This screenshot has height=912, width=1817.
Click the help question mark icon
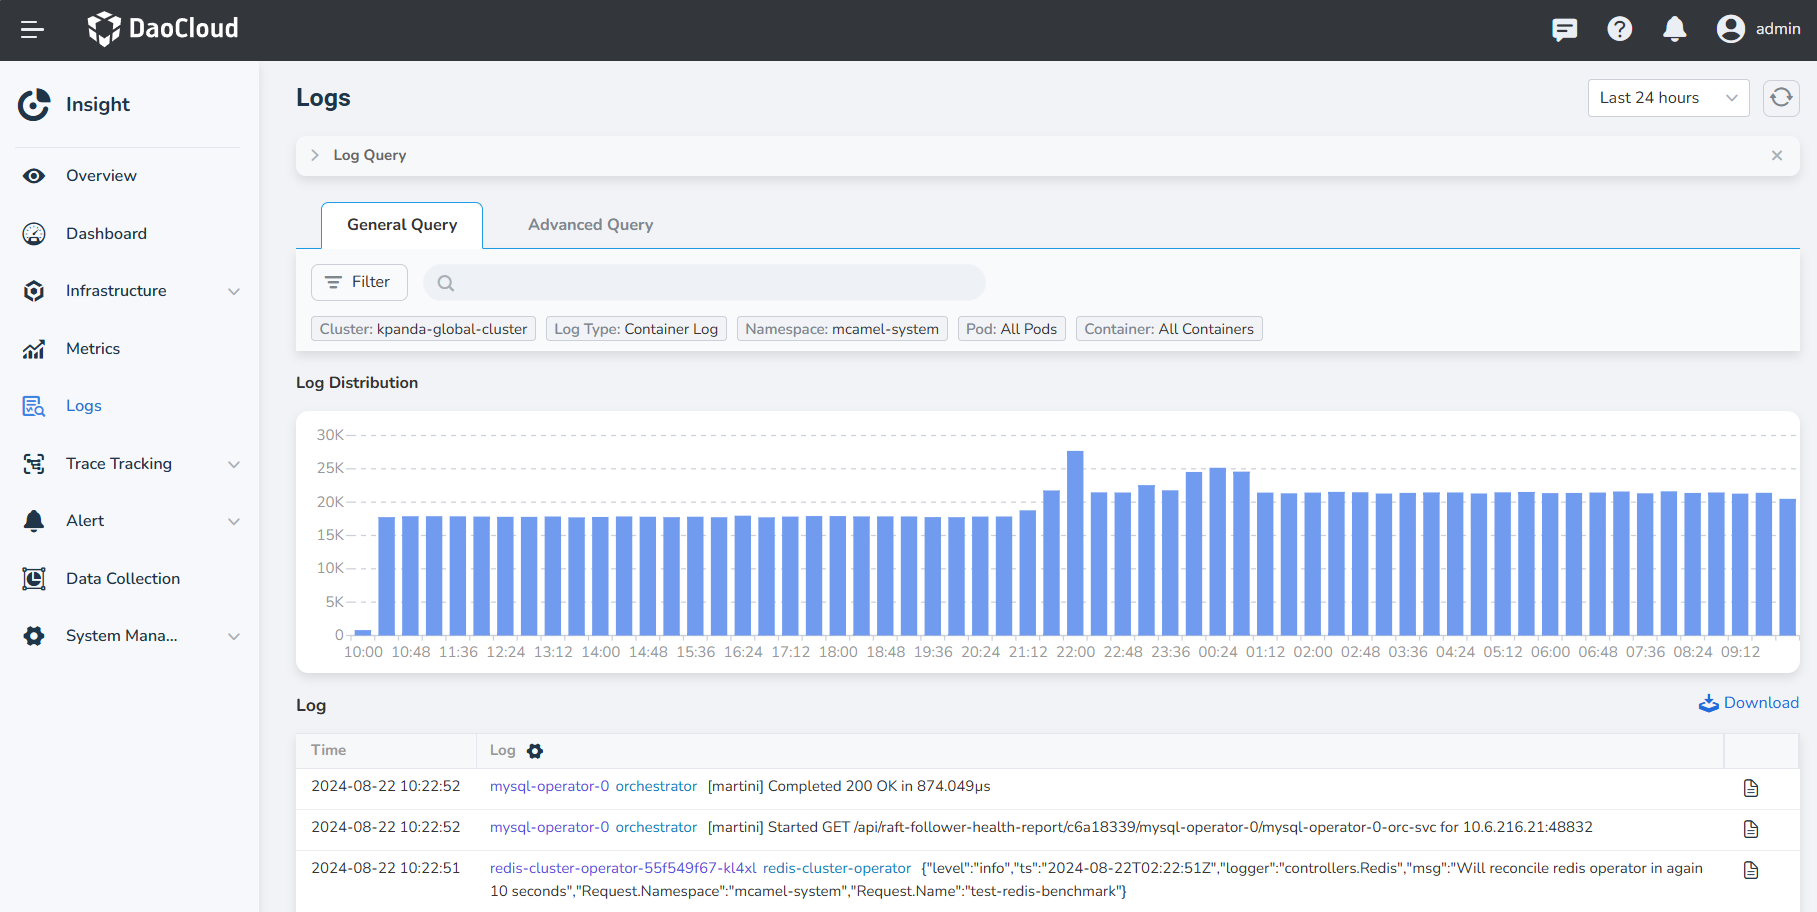[x=1619, y=30]
